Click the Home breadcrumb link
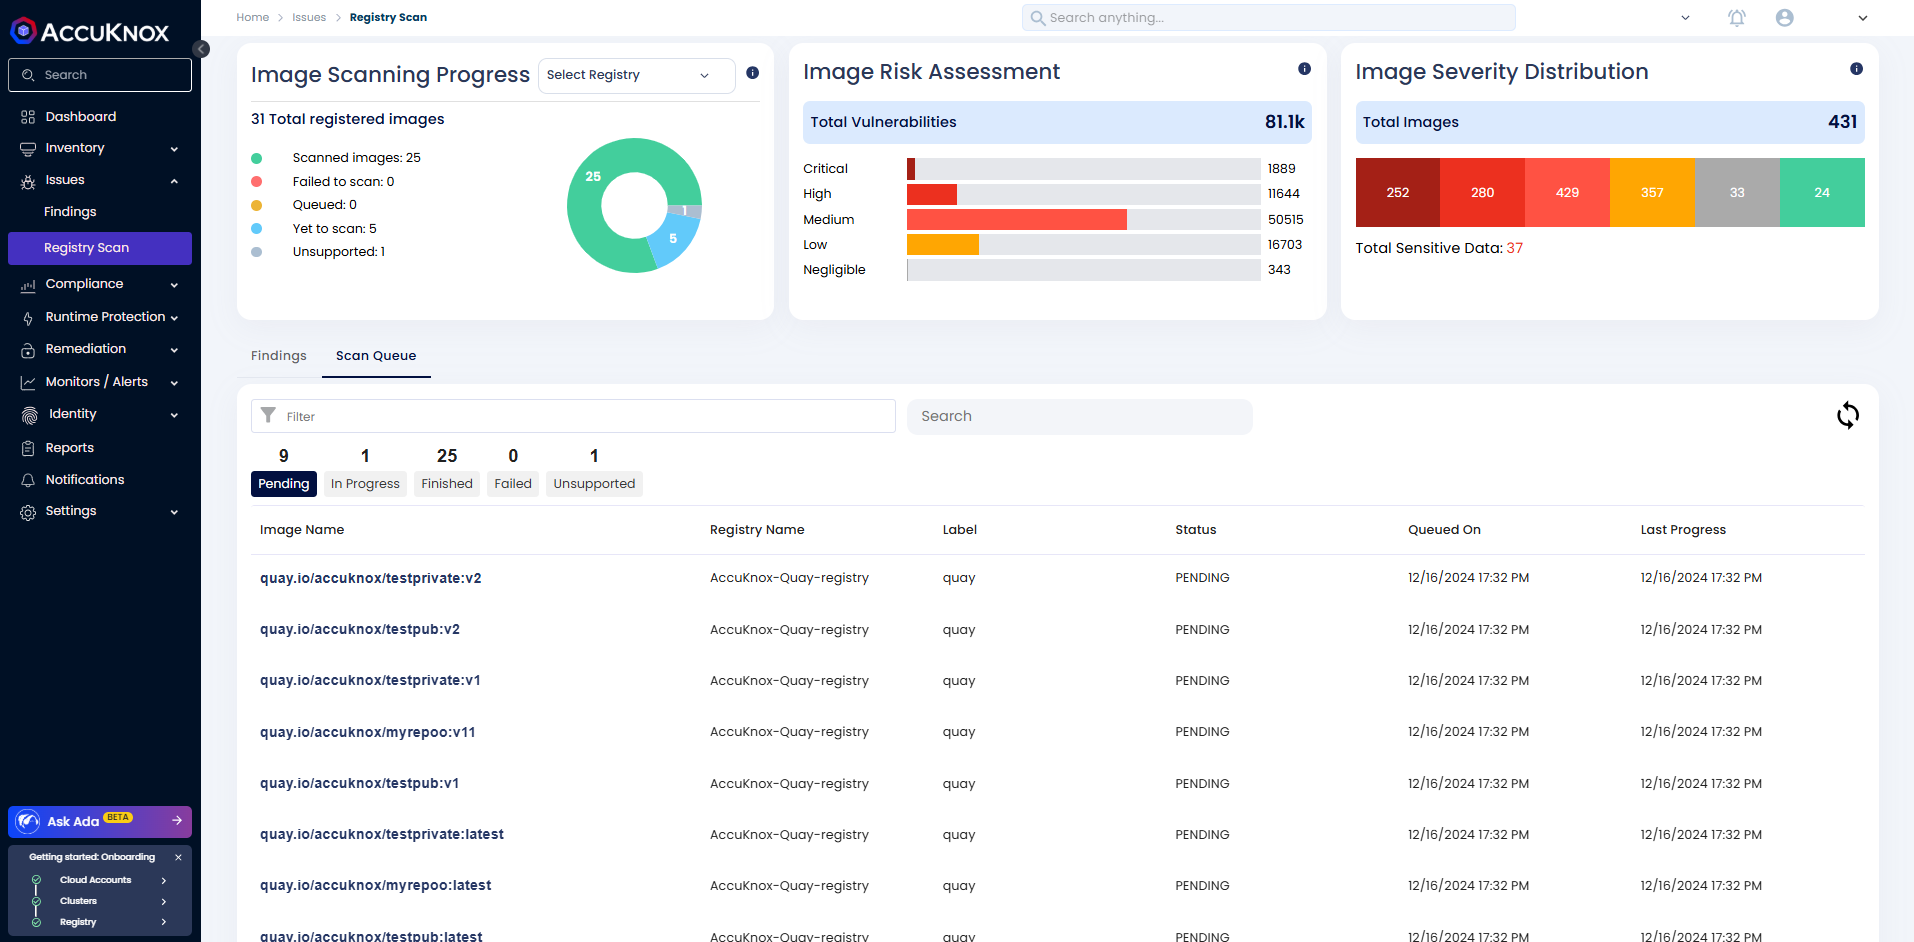 point(253,17)
